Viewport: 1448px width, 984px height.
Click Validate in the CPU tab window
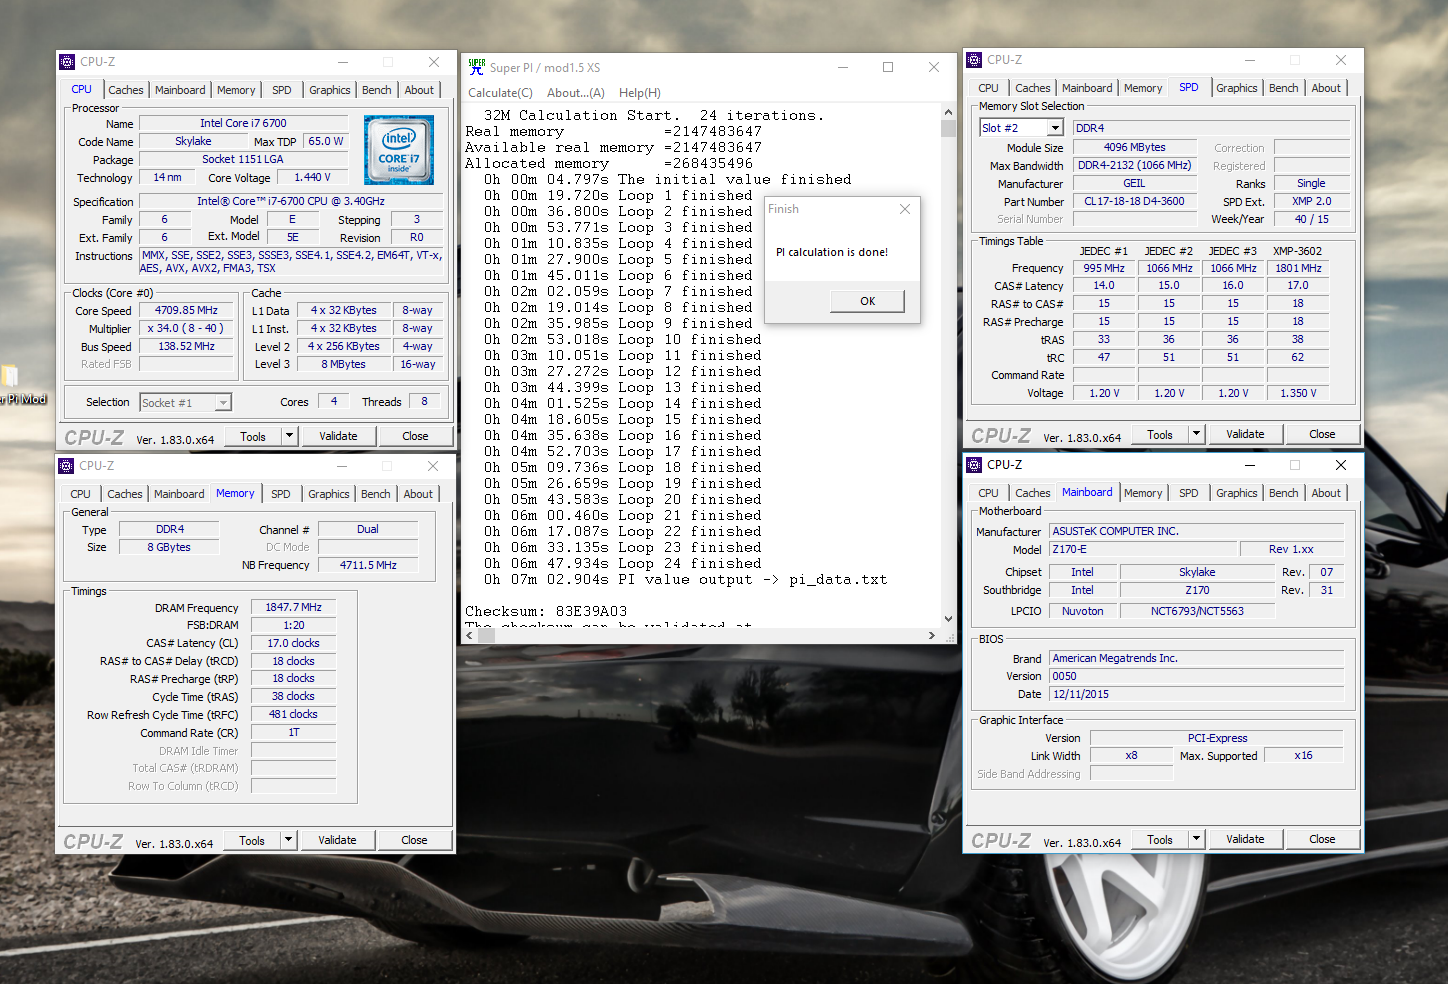click(x=338, y=436)
